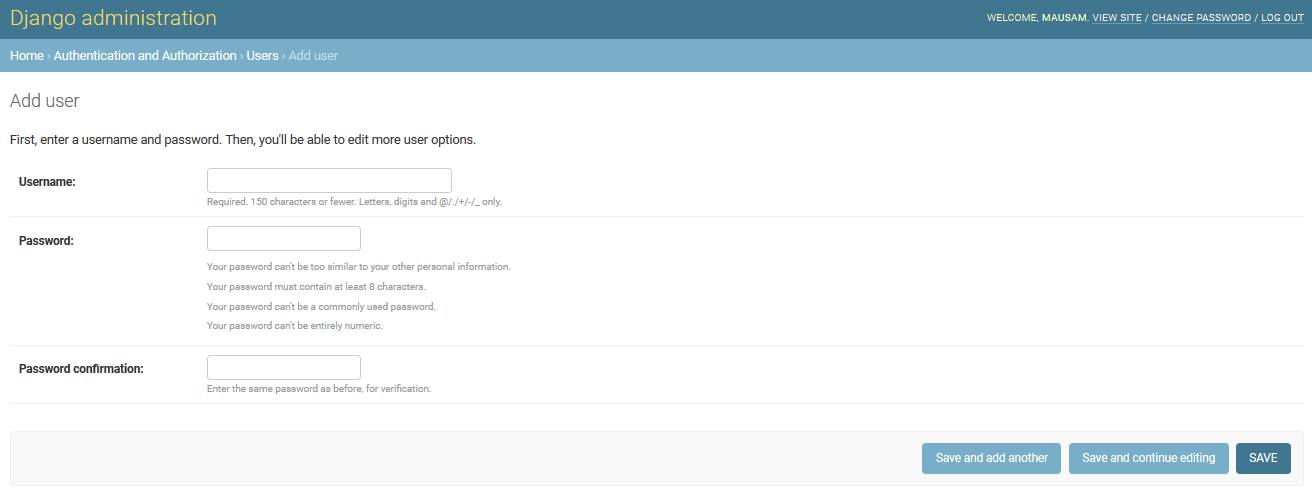Viewport: 1312px width, 488px height.
Task: Click the Username field label
Action: 47,182
